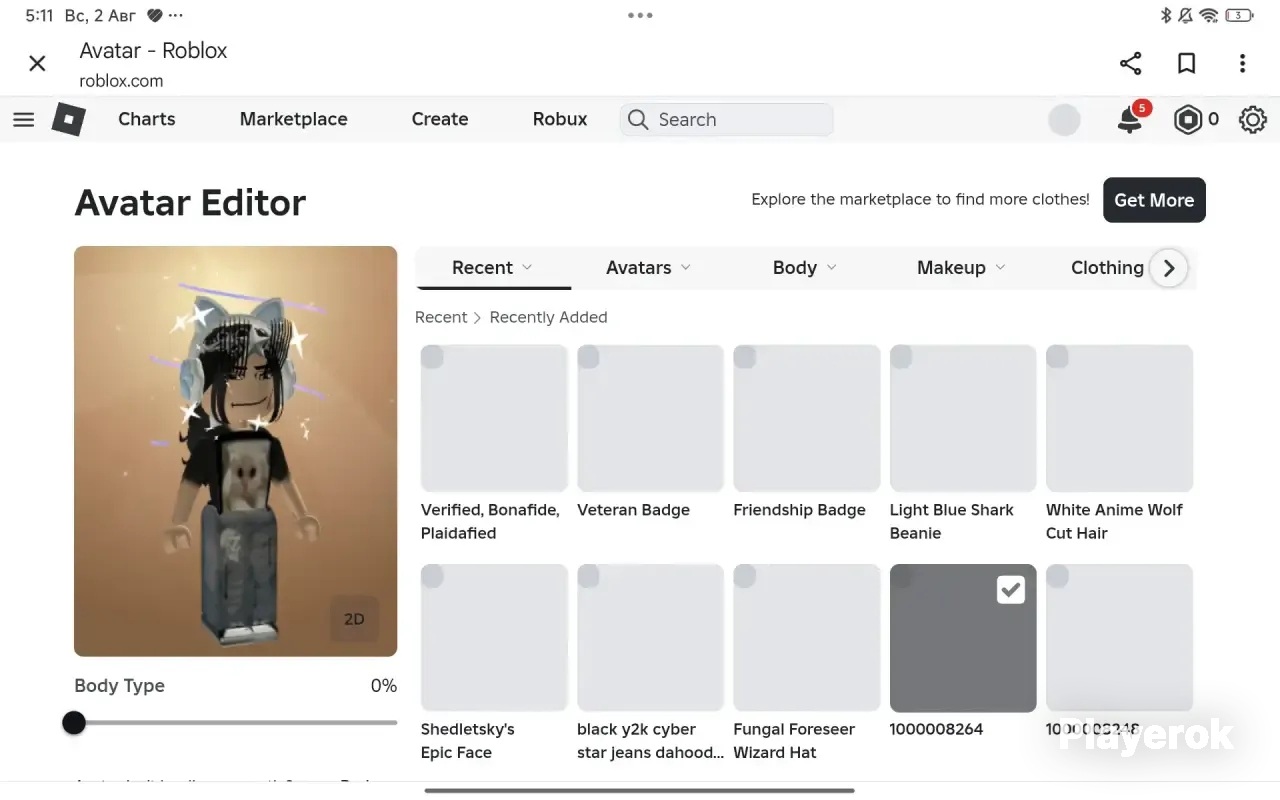This screenshot has width=1280, height=800.
Task: Select the Shedletsky's Epic Face thumbnail
Action: point(494,637)
